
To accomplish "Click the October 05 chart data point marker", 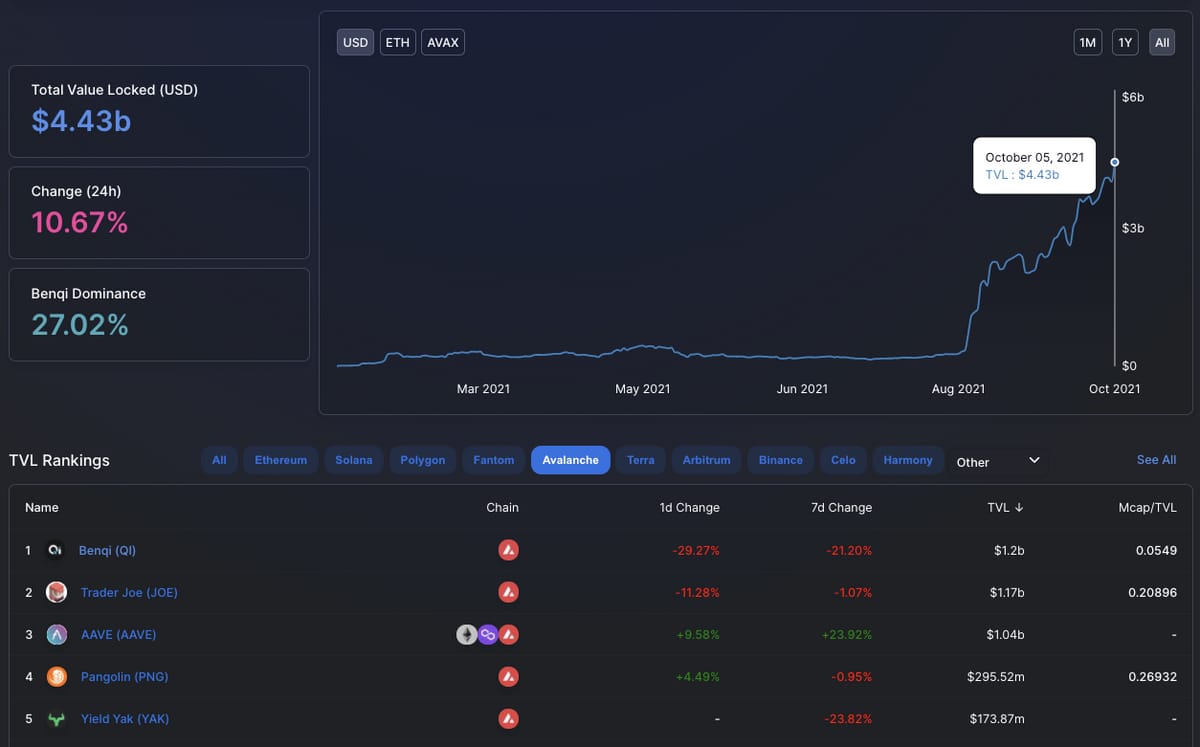I will tap(1115, 162).
